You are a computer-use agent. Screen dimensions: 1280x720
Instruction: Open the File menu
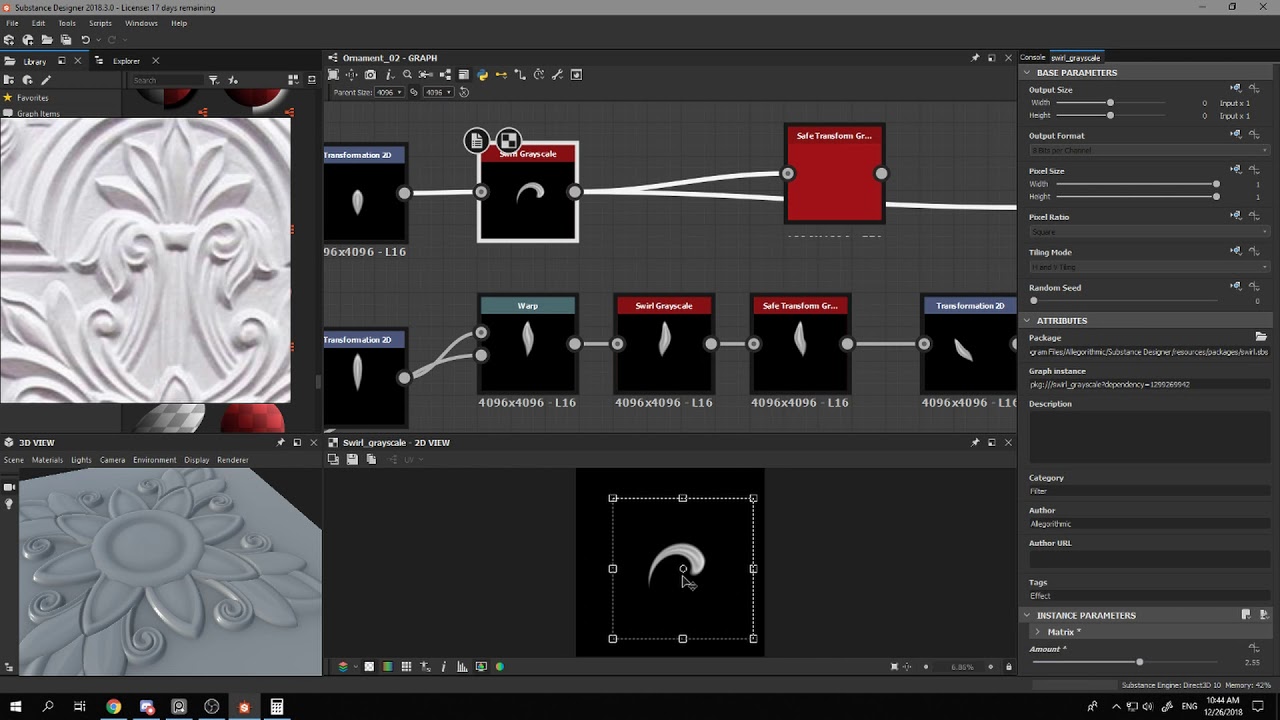[12, 23]
